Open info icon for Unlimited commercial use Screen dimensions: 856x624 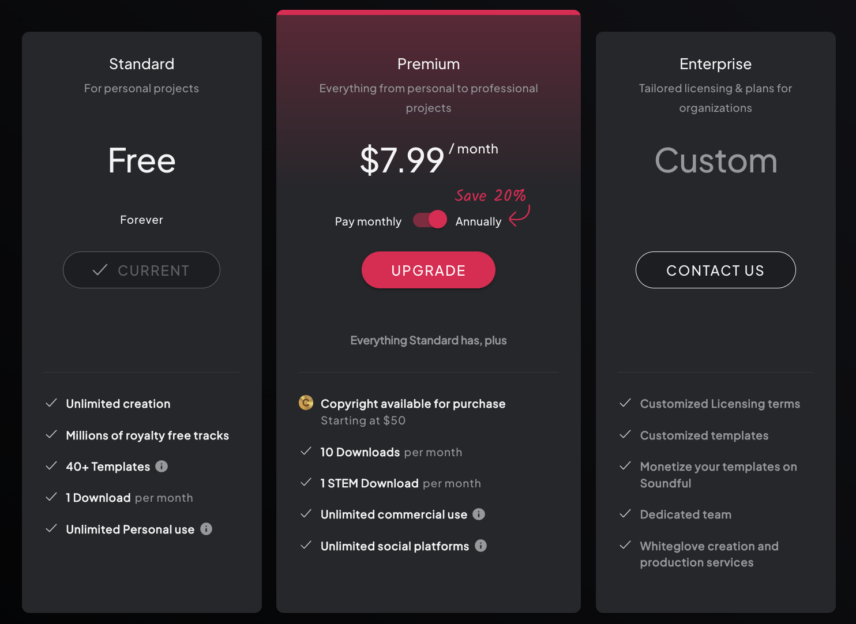point(479,514)
